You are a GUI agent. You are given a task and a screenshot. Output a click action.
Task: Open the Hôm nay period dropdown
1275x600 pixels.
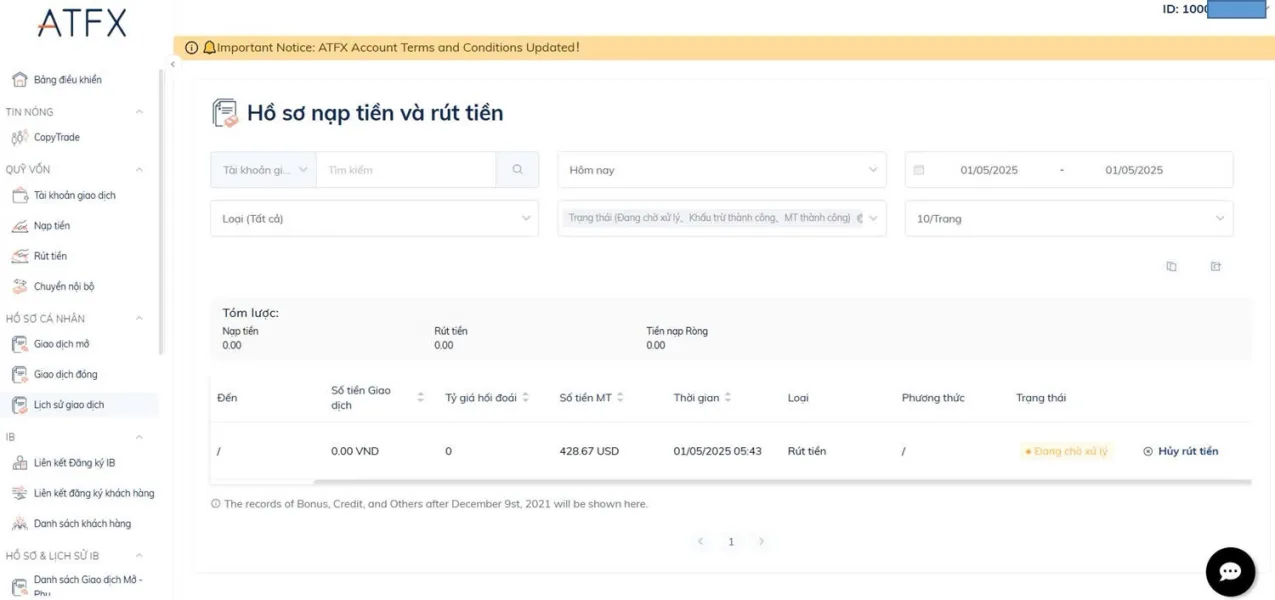click(721, 170)
